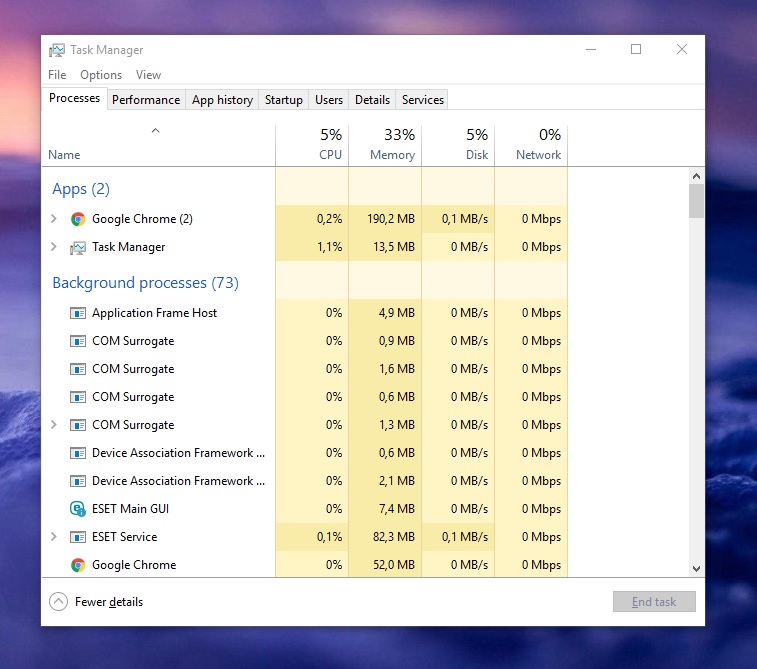This screenshot has height=669, width=757.
Task: Maximize the Task Manager window
Action: click(636, 49)
